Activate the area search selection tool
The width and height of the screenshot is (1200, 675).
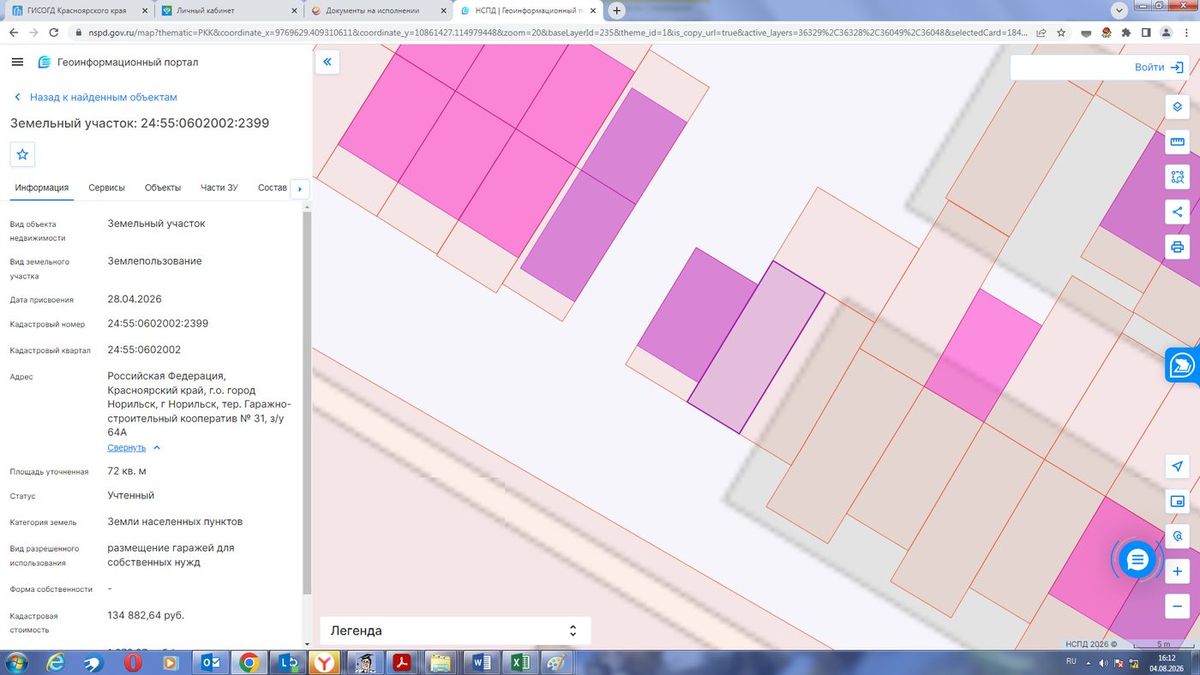tap(1177, 177)
